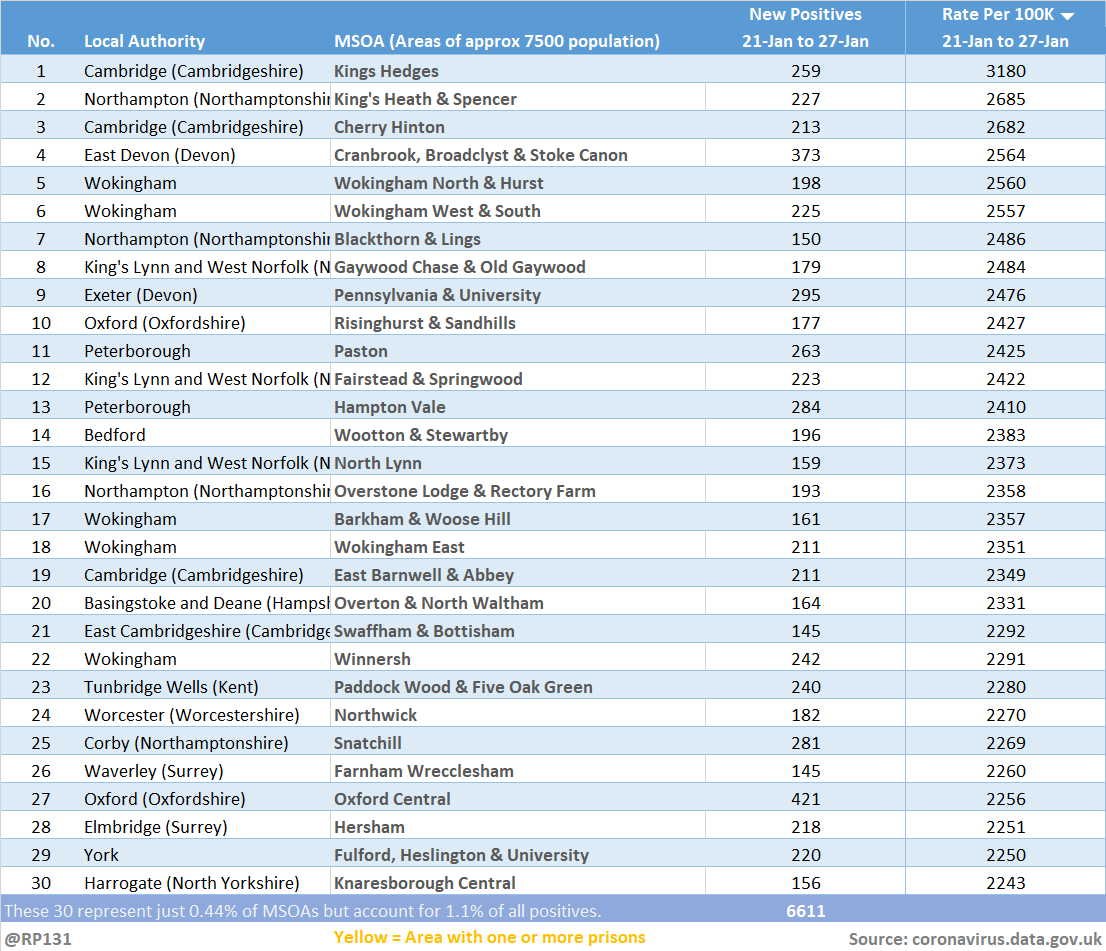
Task: Click the Local Authority column header
Action: click(x=144, y=41)
